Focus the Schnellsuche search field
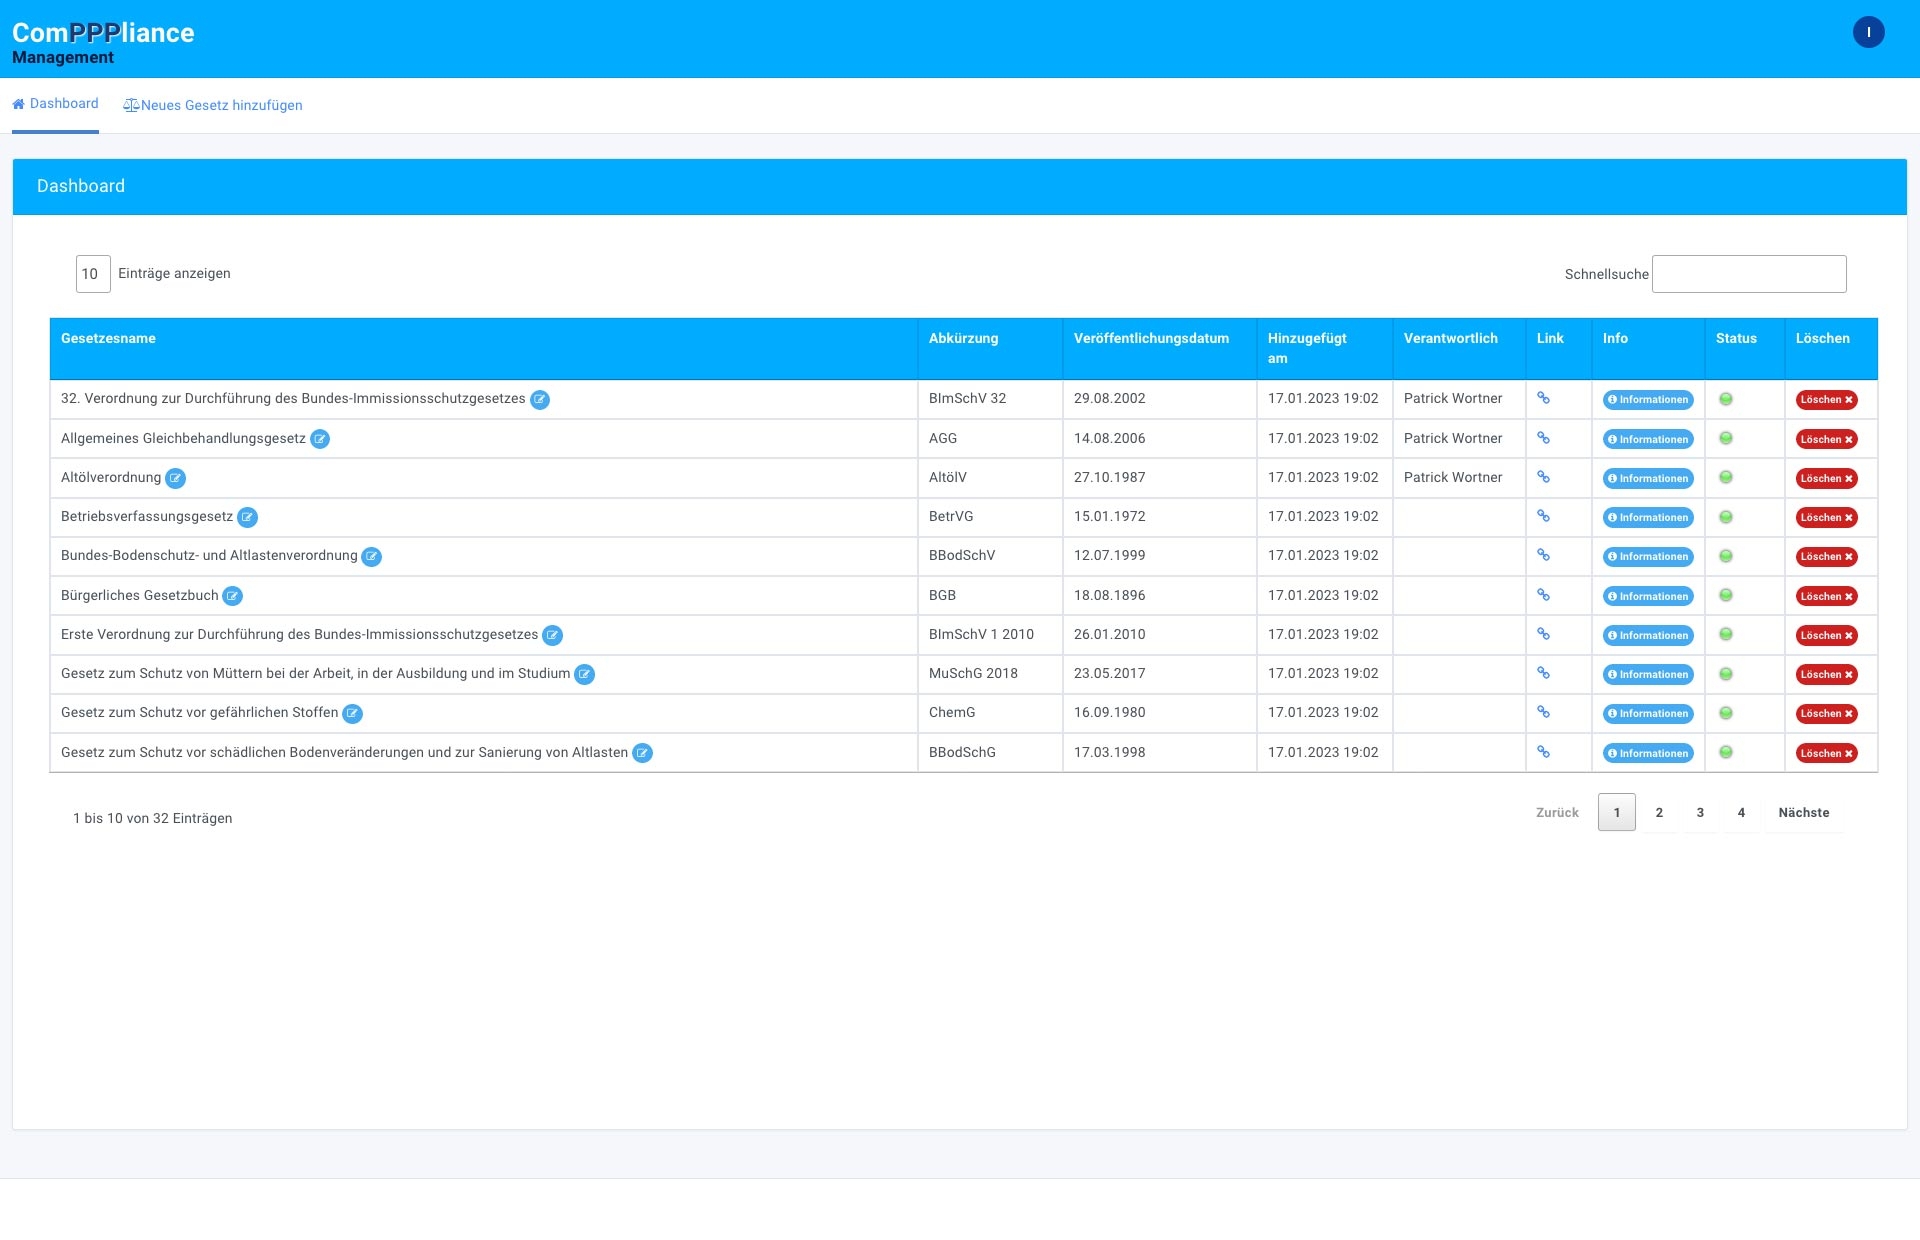This screenshot has width=1920, height=1240. pyautogui.click(x=1748, y=274)
